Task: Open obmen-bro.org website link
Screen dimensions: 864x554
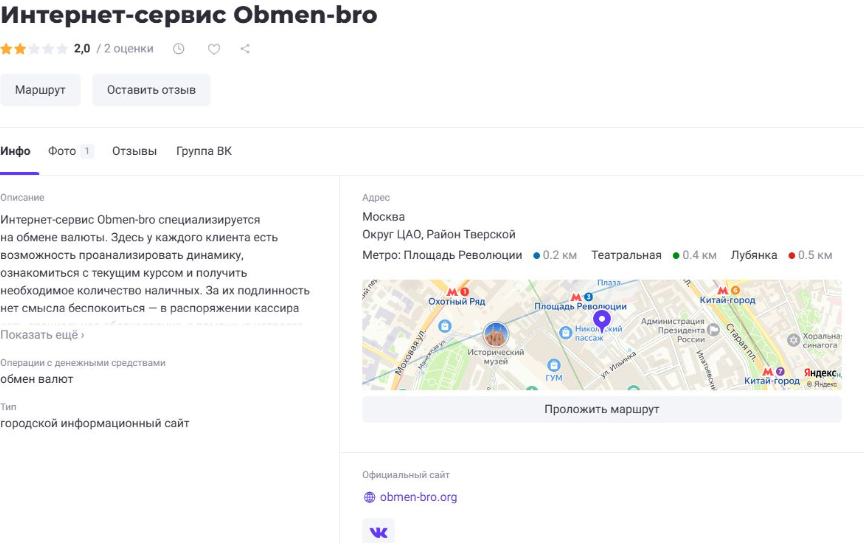Action: [418, 497]
